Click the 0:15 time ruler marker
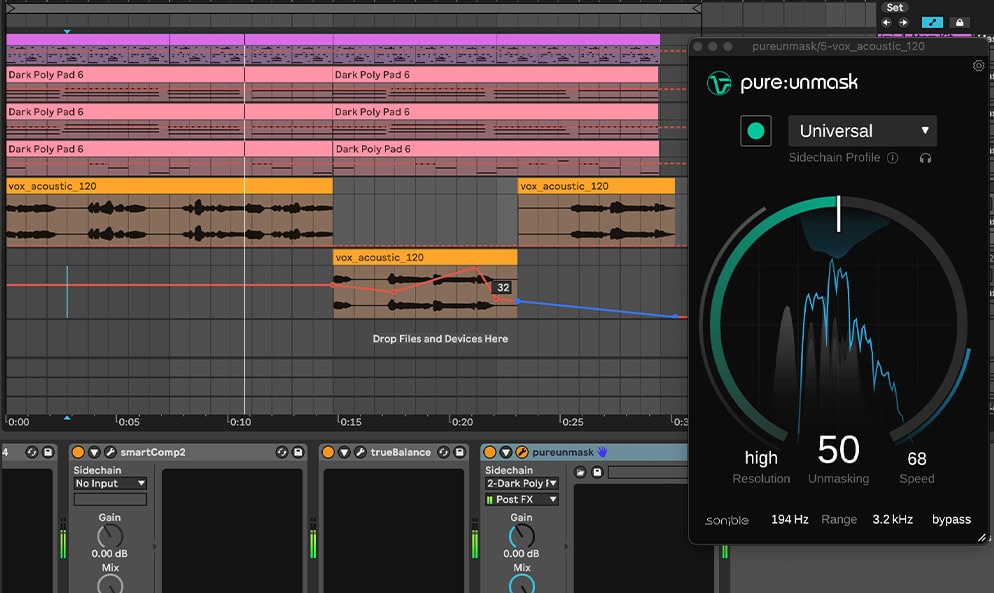The width and height of the screenshot is (994, 593). (350, 422)
